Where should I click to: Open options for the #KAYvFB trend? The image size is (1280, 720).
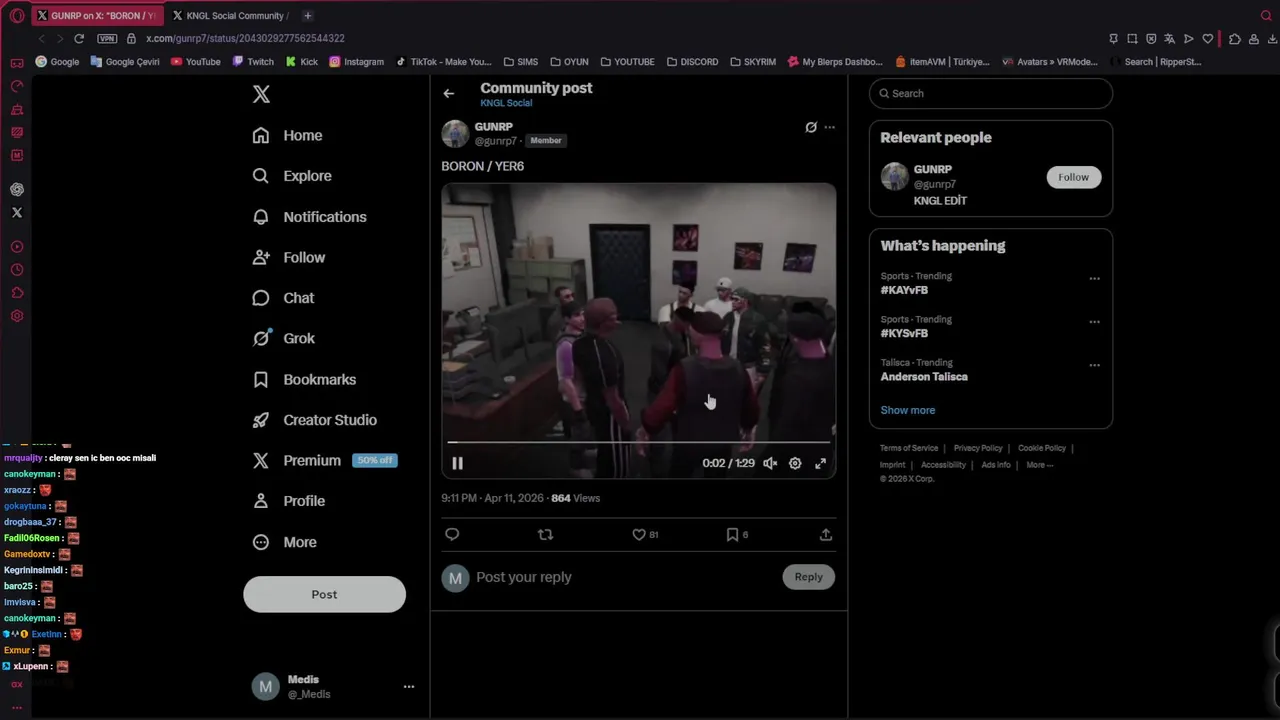tap(1094, 279)
